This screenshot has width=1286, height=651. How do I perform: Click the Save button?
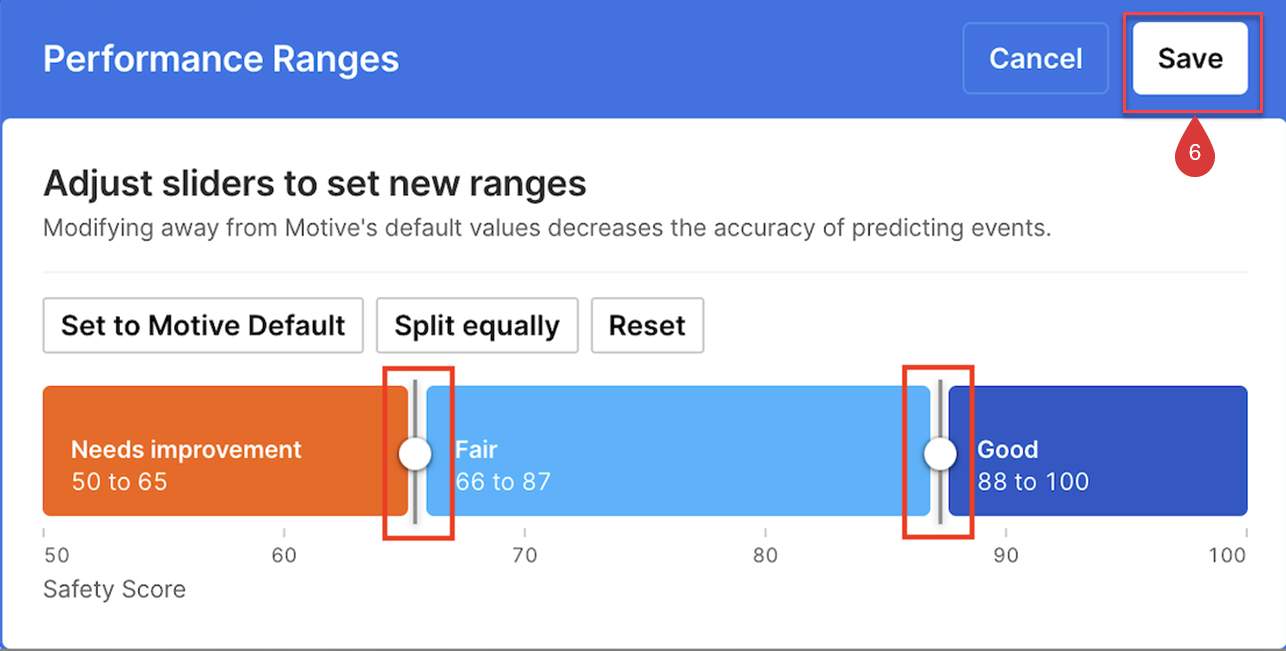pos(1190,59)
